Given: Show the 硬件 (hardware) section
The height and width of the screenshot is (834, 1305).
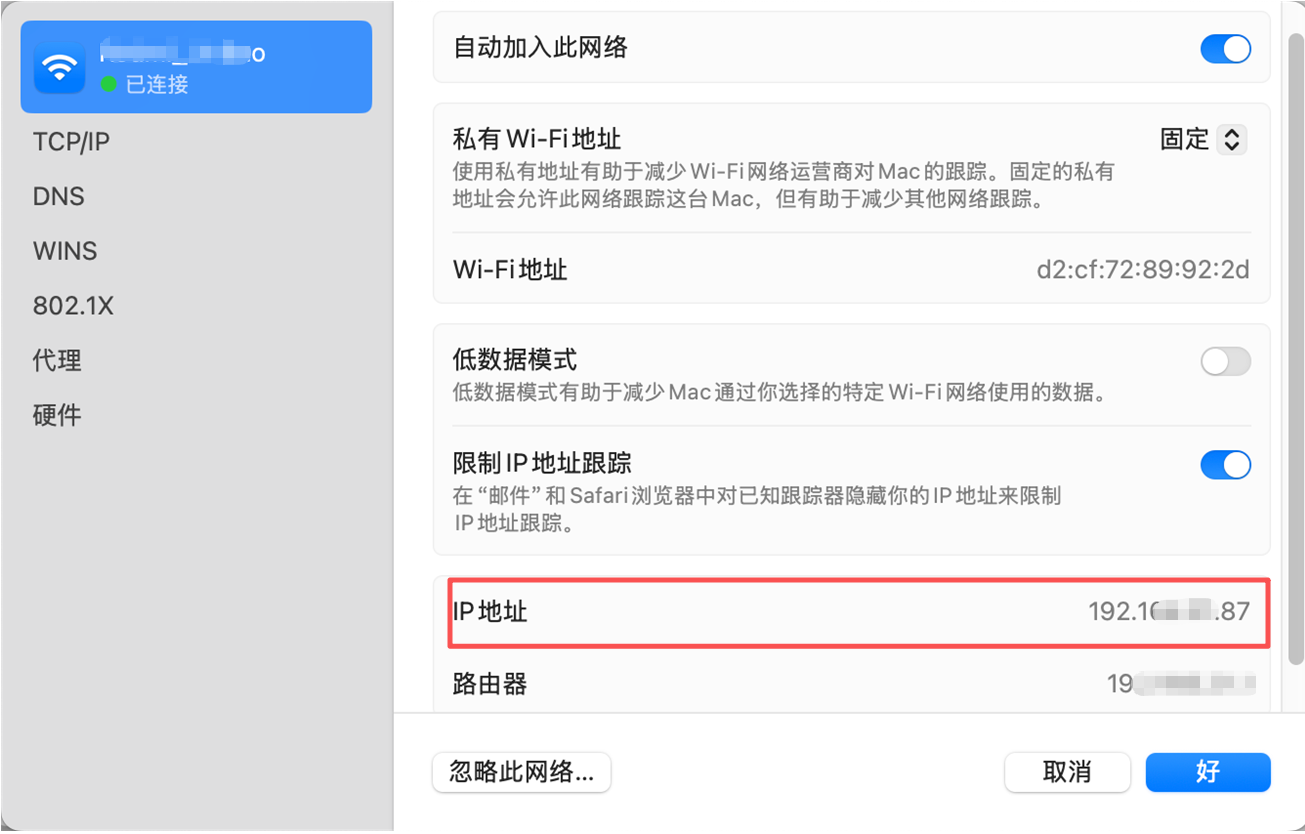Looking at the screenshot, I should point(57,415).
